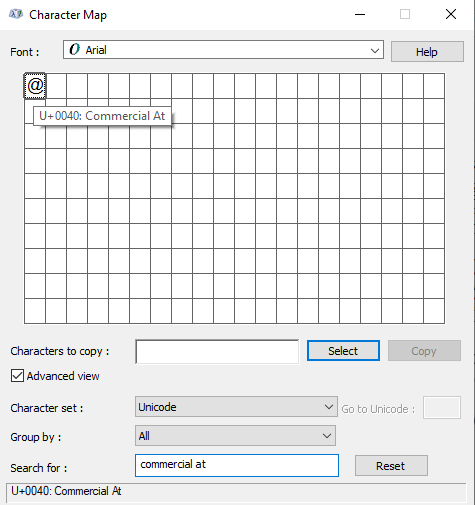
Task: Click the Characters to copy field
Action: coord(217,351)
